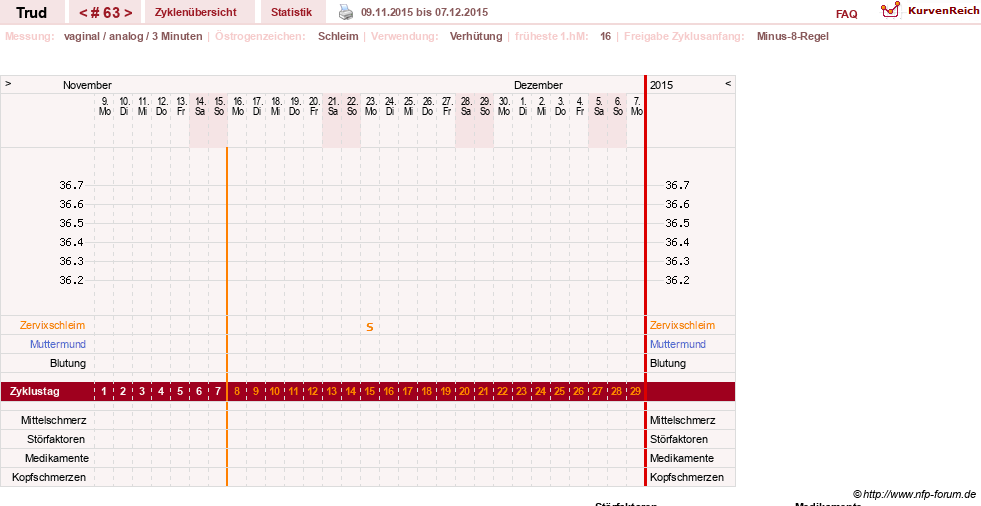Viewport: 981px width, 506px height.
Task: Select cycle day 15
Action: click(x=370, y=392)
